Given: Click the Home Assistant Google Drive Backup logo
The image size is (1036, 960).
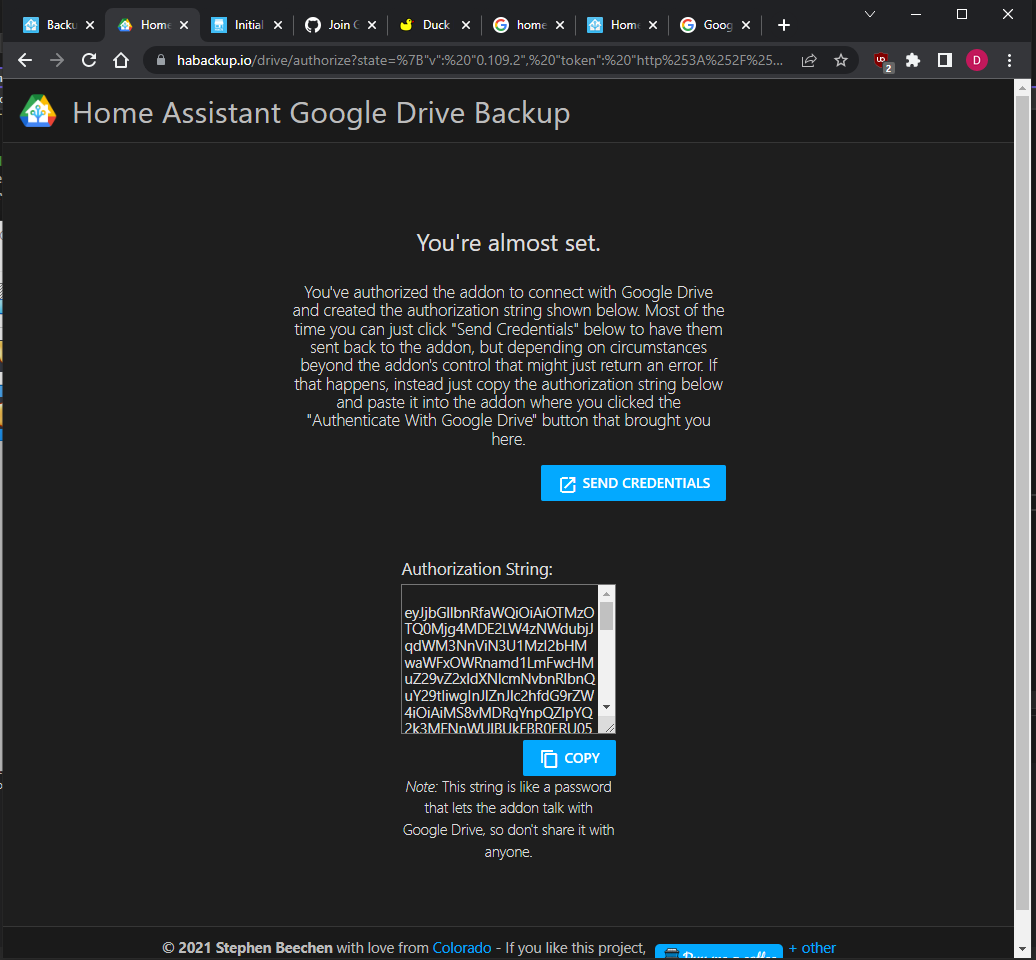Looking at the screenshot, I should pyautogui.click(x=38, y=112).
